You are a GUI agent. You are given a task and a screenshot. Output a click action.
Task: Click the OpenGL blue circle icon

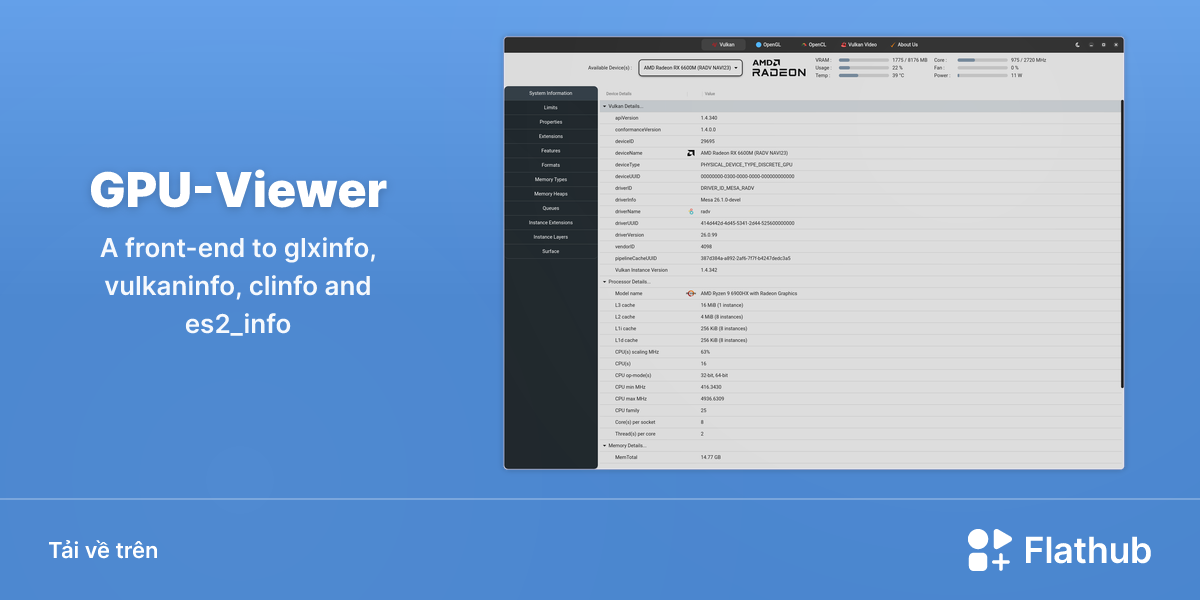click(x=759, y=45)
